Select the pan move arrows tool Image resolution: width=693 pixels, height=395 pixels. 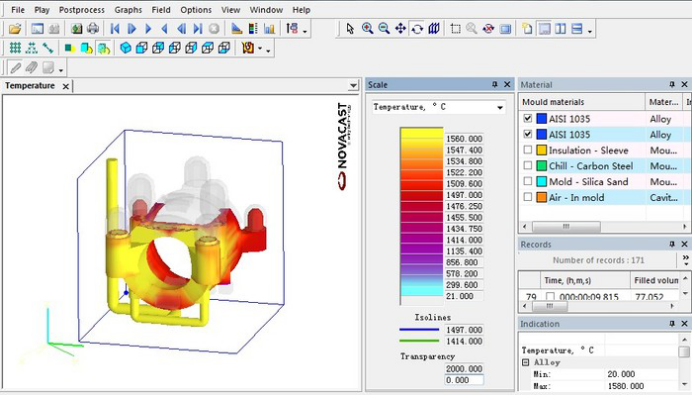400,29
